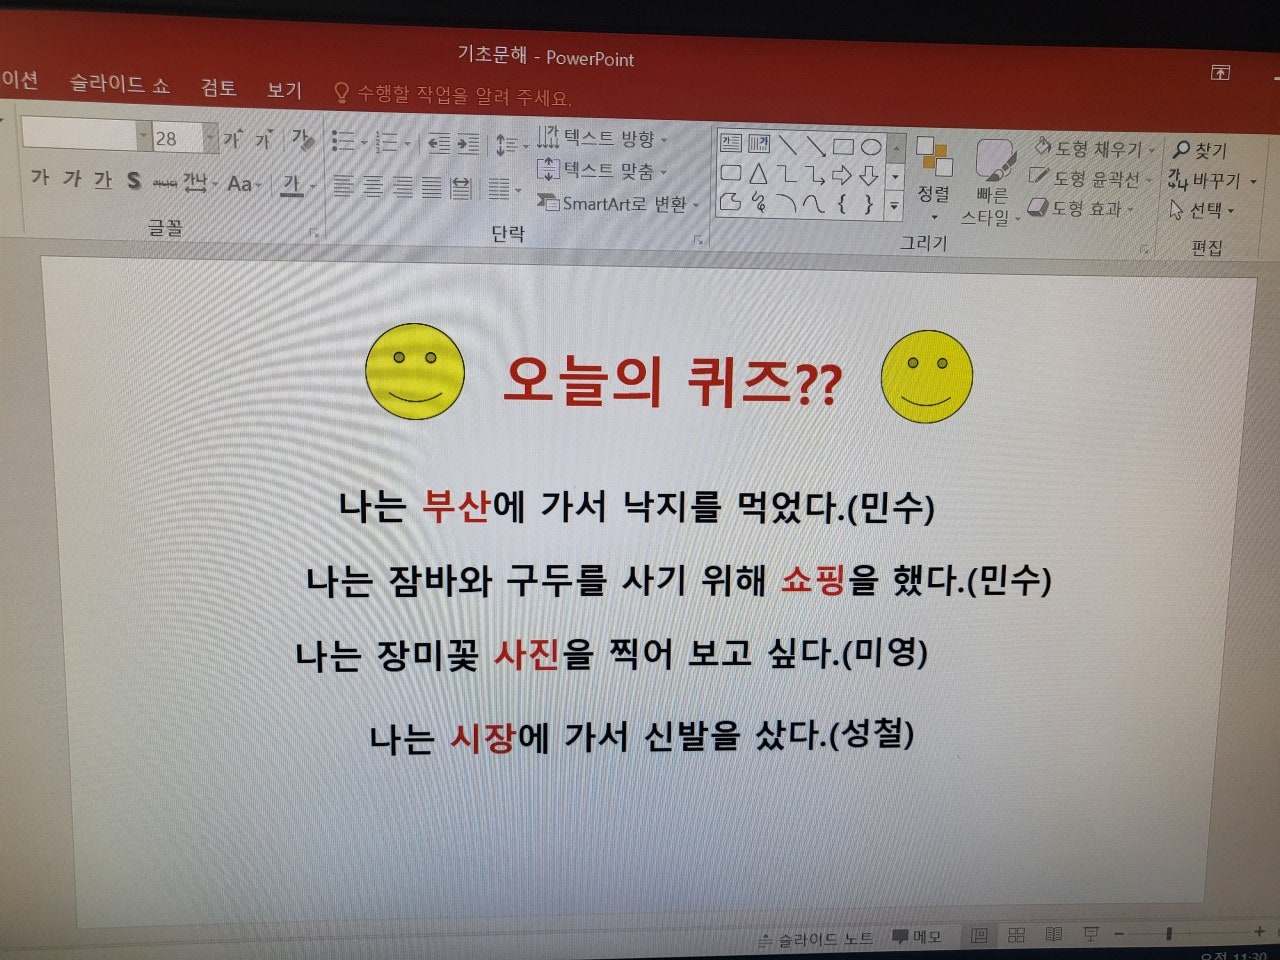
Task: Toggle bold formatting
Action: [x=40, y=180]
